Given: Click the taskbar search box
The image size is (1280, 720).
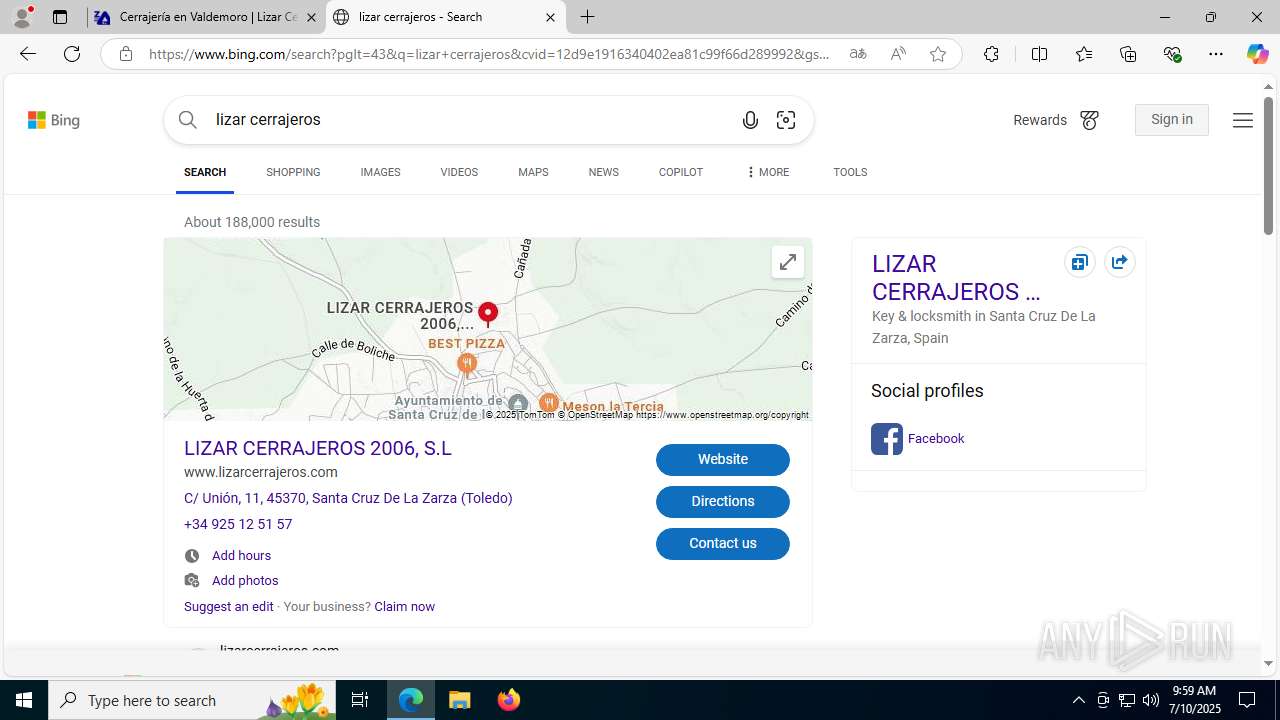Looking at the screenshot, I should point(192,700).
